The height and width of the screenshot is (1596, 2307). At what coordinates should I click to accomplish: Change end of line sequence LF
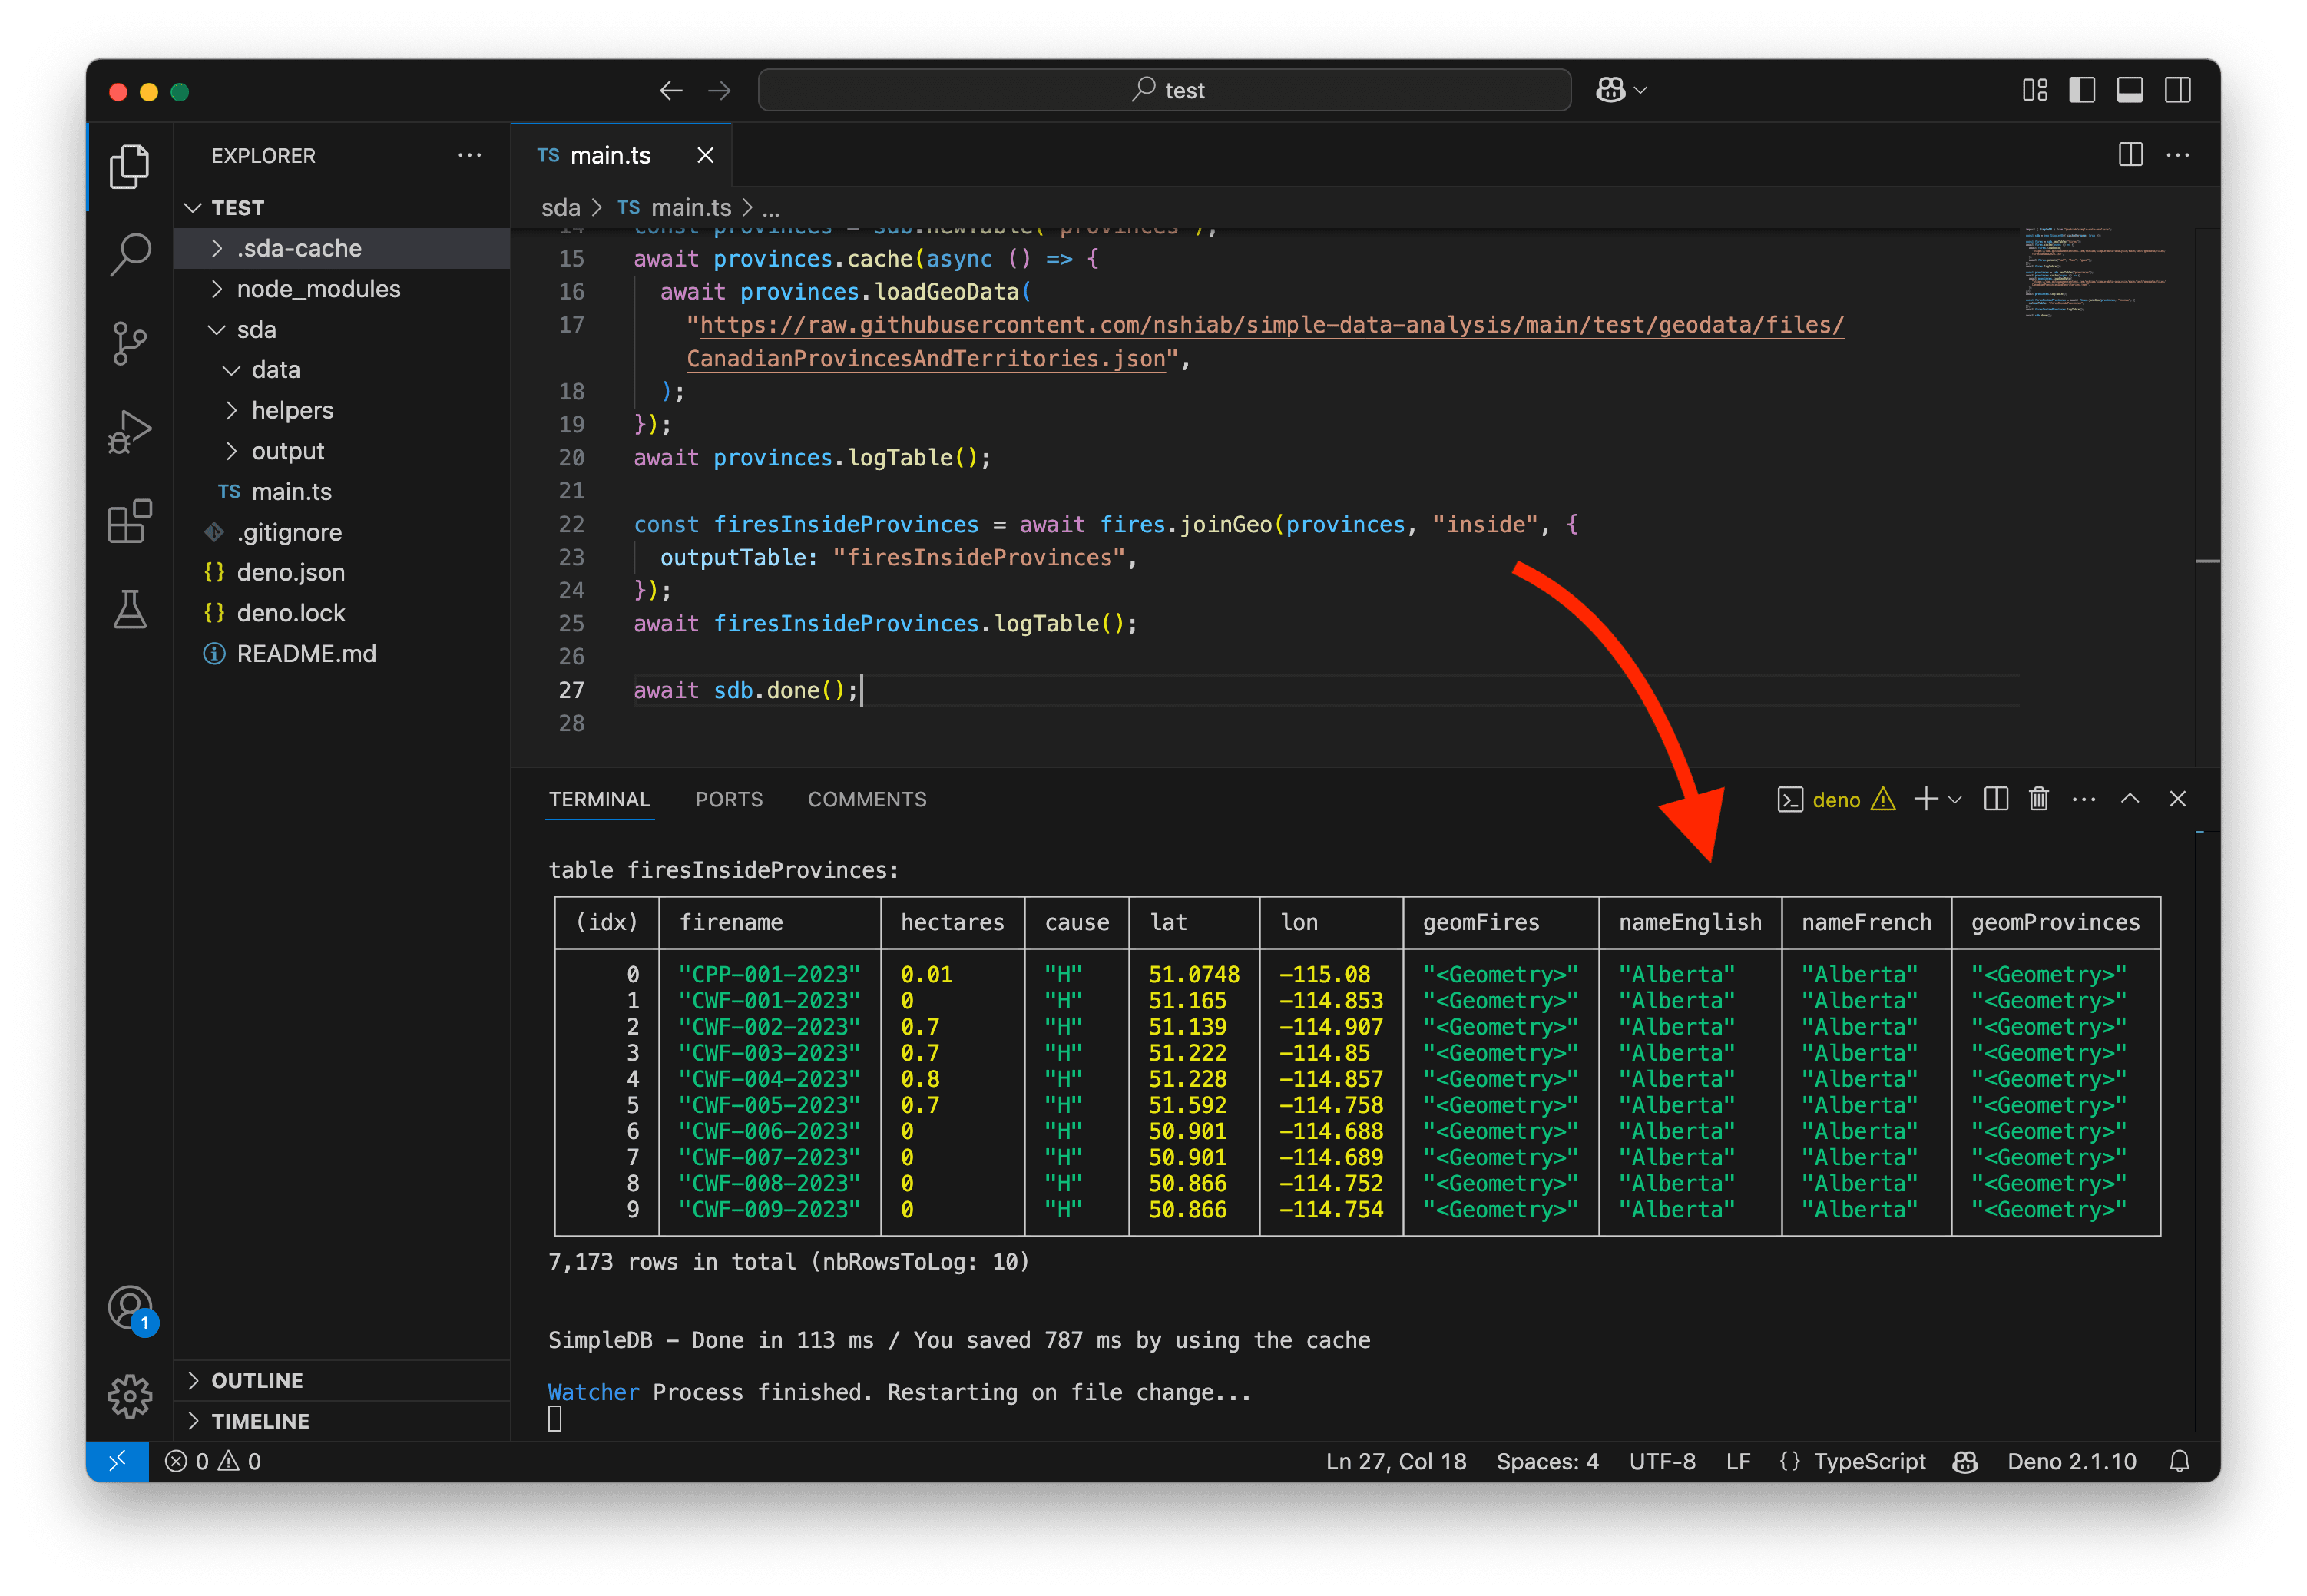coord(1738,1462)
